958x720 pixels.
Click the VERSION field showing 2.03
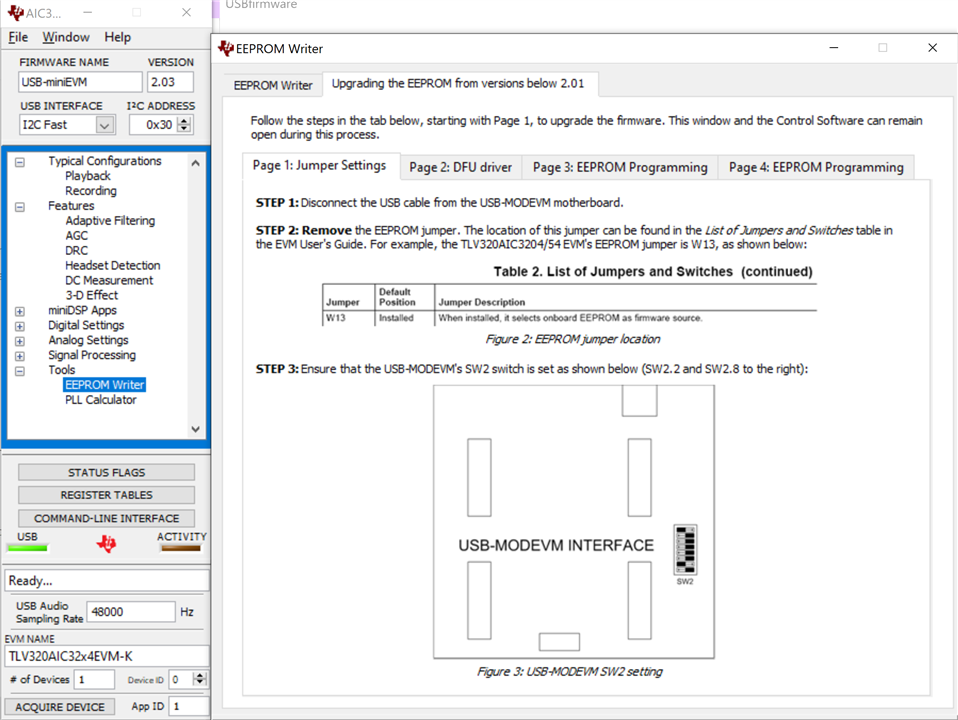click(x=170, y=82)
